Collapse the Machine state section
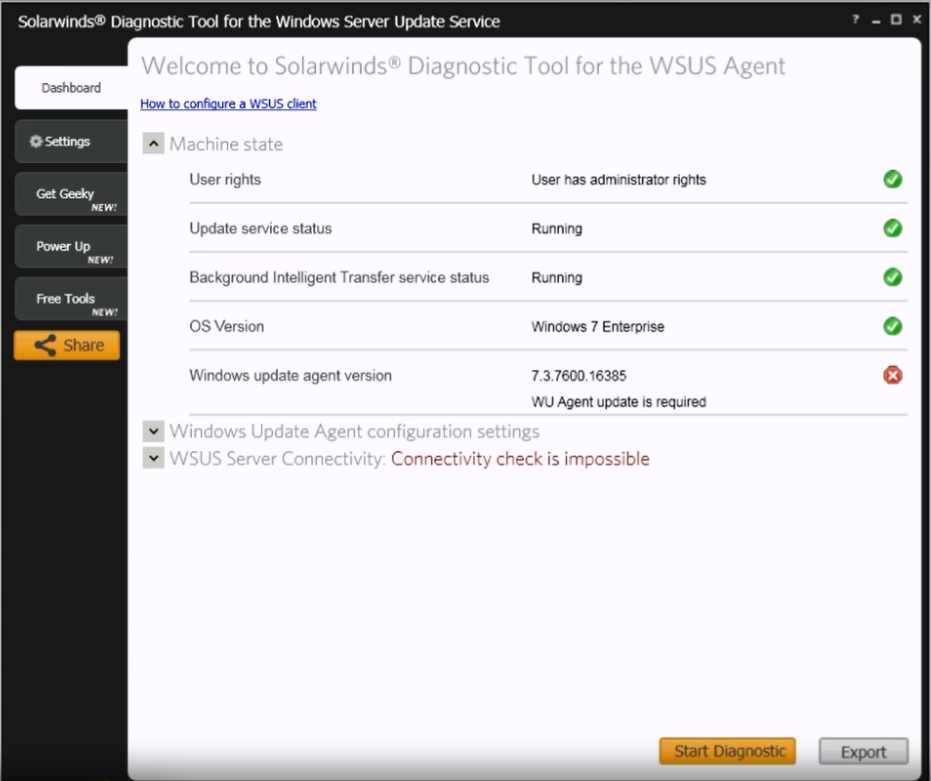The height and width of the screenshot is (781, 931). 153,144
